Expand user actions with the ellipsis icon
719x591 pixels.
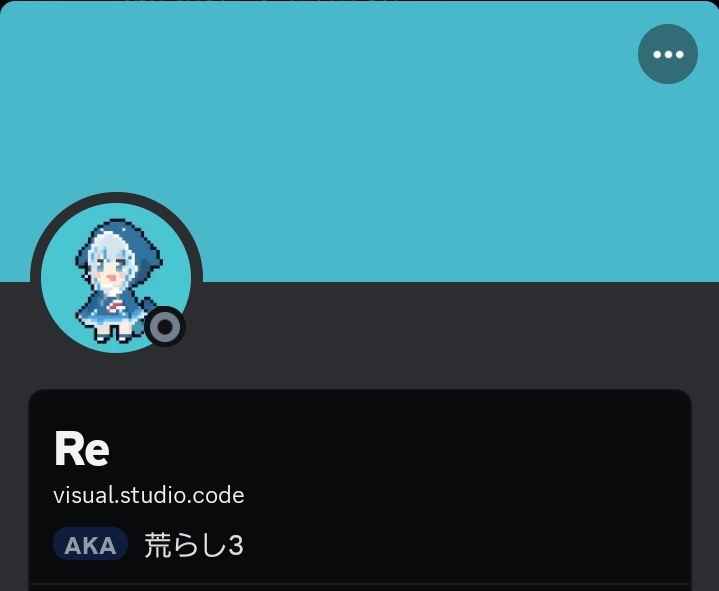point(668,54)
